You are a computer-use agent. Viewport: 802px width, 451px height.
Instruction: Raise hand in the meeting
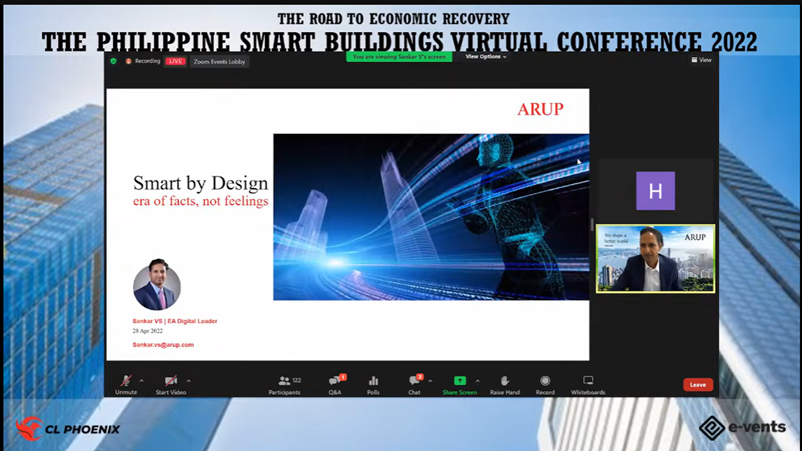(x=505, y=385)
